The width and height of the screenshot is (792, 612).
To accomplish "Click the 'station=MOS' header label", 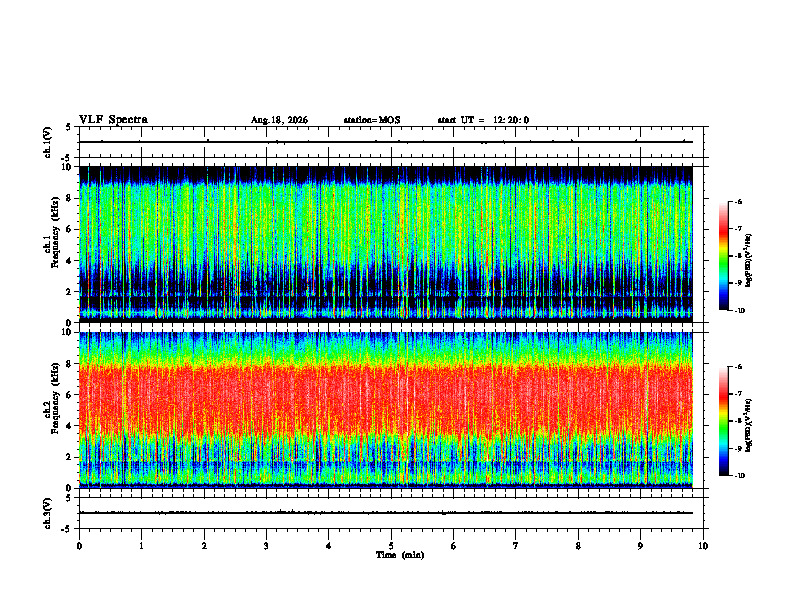I will click(x=372, y=120).
